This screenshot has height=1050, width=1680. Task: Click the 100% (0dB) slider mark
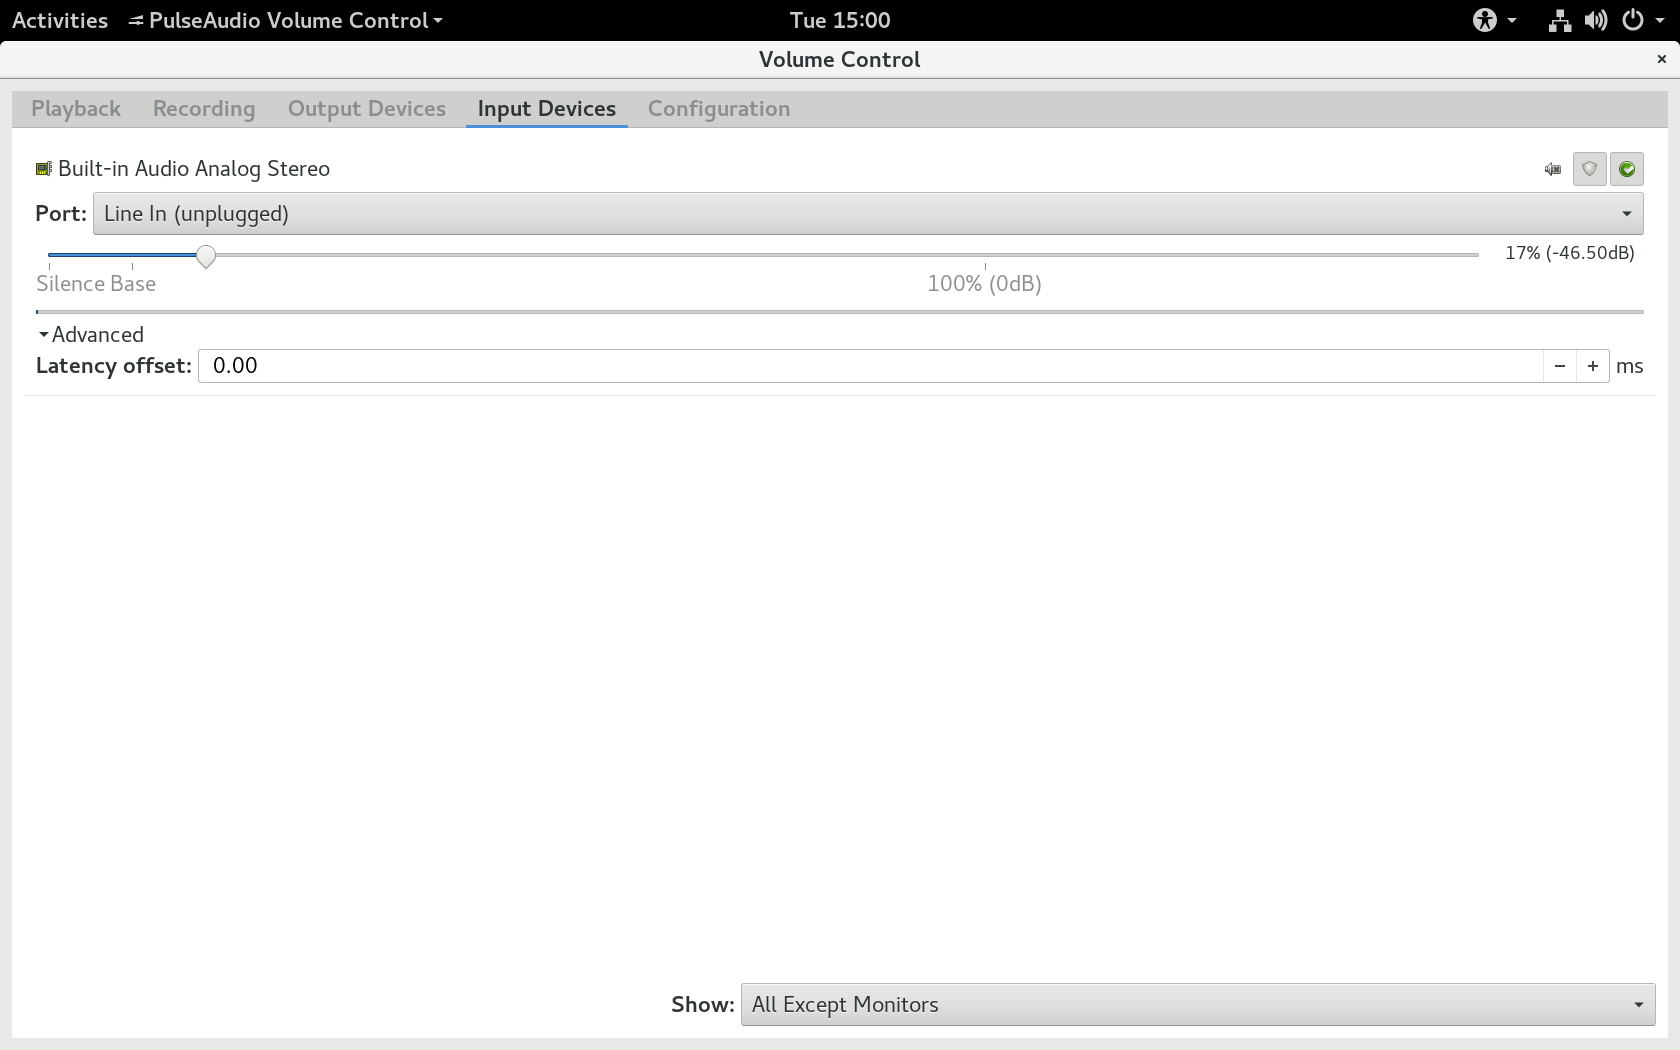point(984,284)
